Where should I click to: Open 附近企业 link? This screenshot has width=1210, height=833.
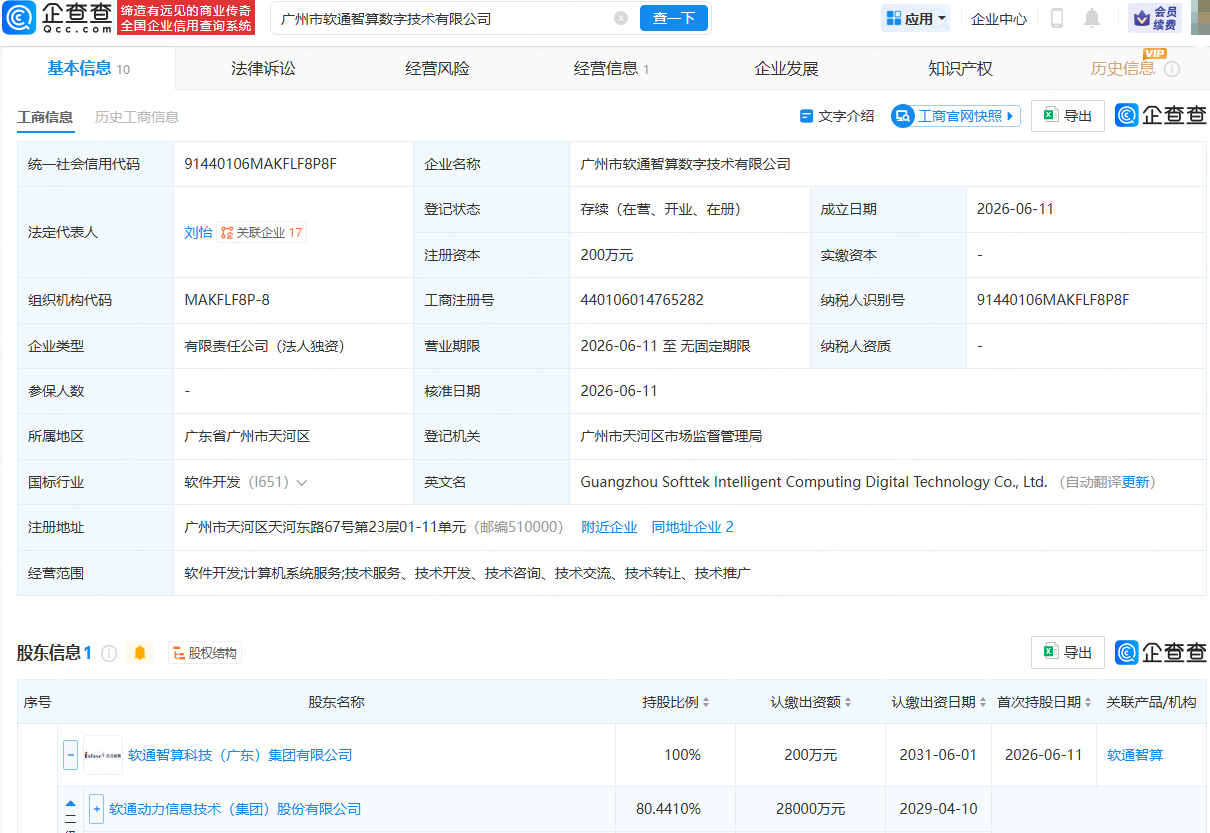pos(609,527)
